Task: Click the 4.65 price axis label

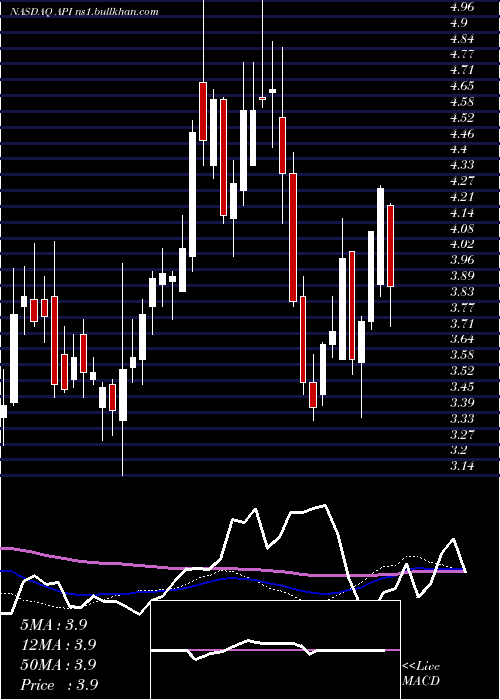Action: pyautogui.click(x=464, y=86)
